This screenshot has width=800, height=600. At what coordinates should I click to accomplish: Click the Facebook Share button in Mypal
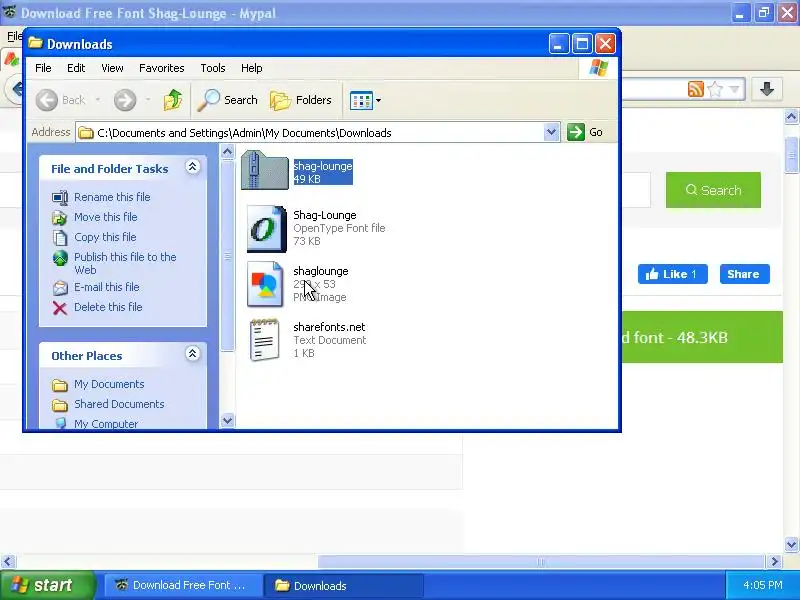pos(744,274)
